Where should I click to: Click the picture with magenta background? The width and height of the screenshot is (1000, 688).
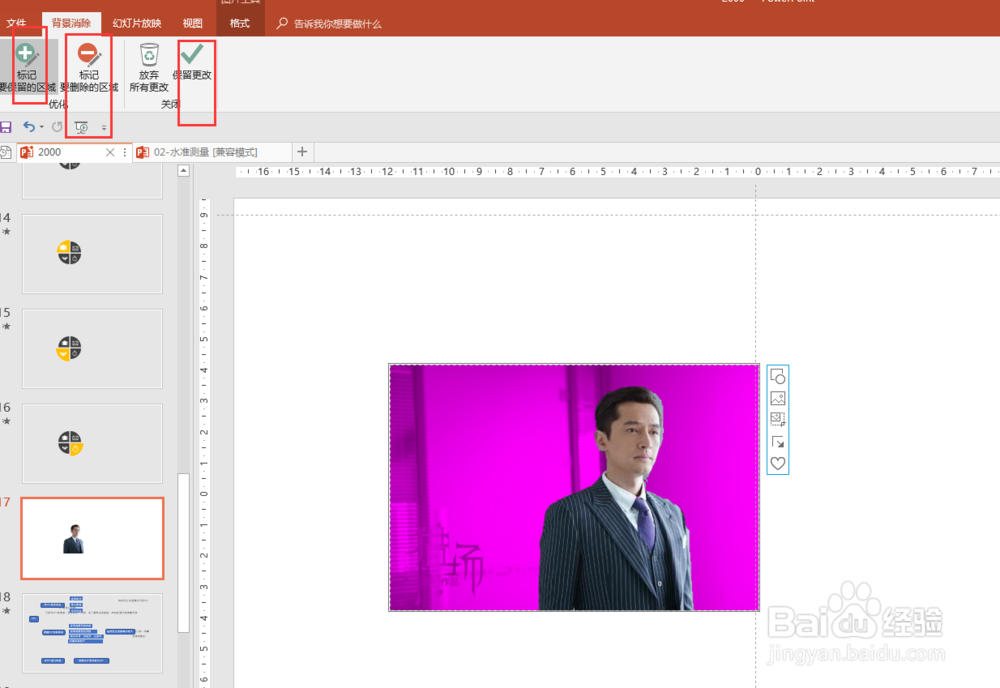tap(573, 487)
